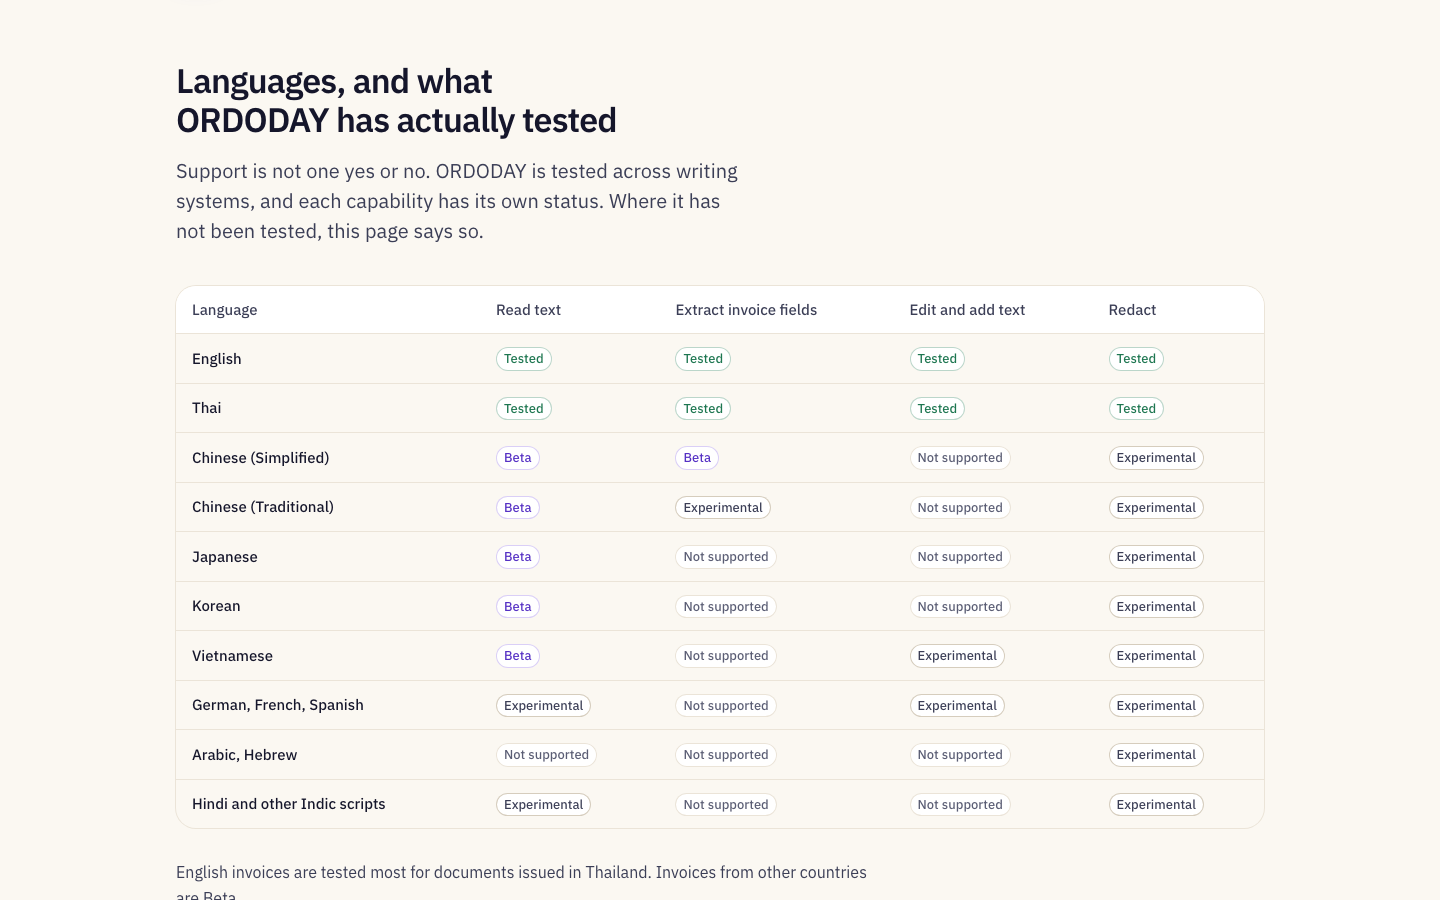Click the 'Languages, and what ORDODAY has actually tested' heading

[396, 101]
